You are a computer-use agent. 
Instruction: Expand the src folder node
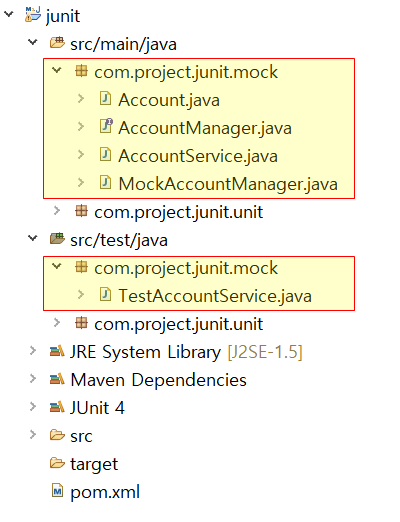(x=33, y=435)
